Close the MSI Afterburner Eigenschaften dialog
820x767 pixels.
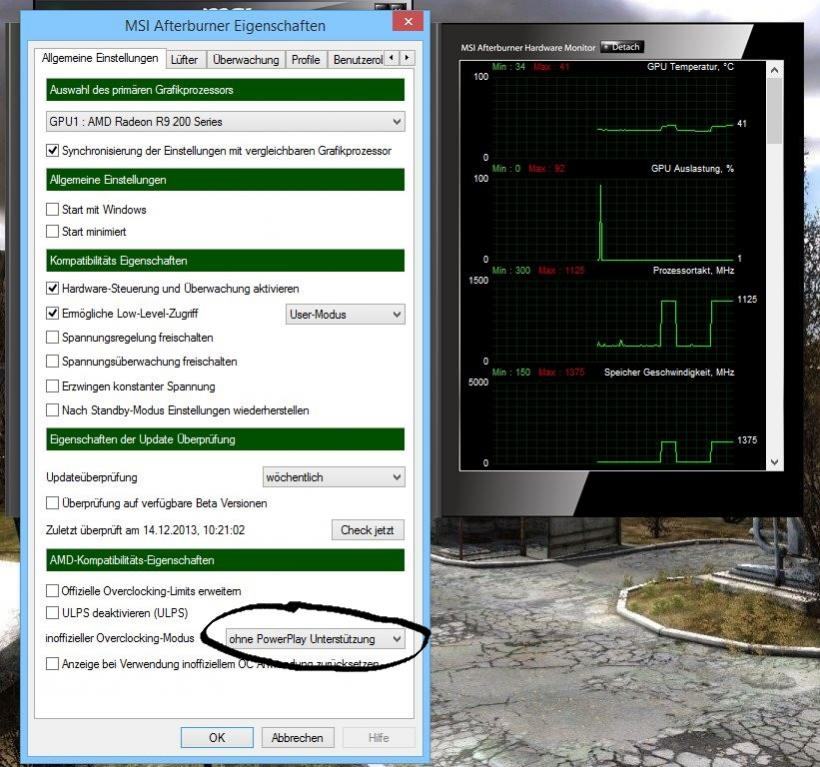pyautogui.click(x=408, y=21)
